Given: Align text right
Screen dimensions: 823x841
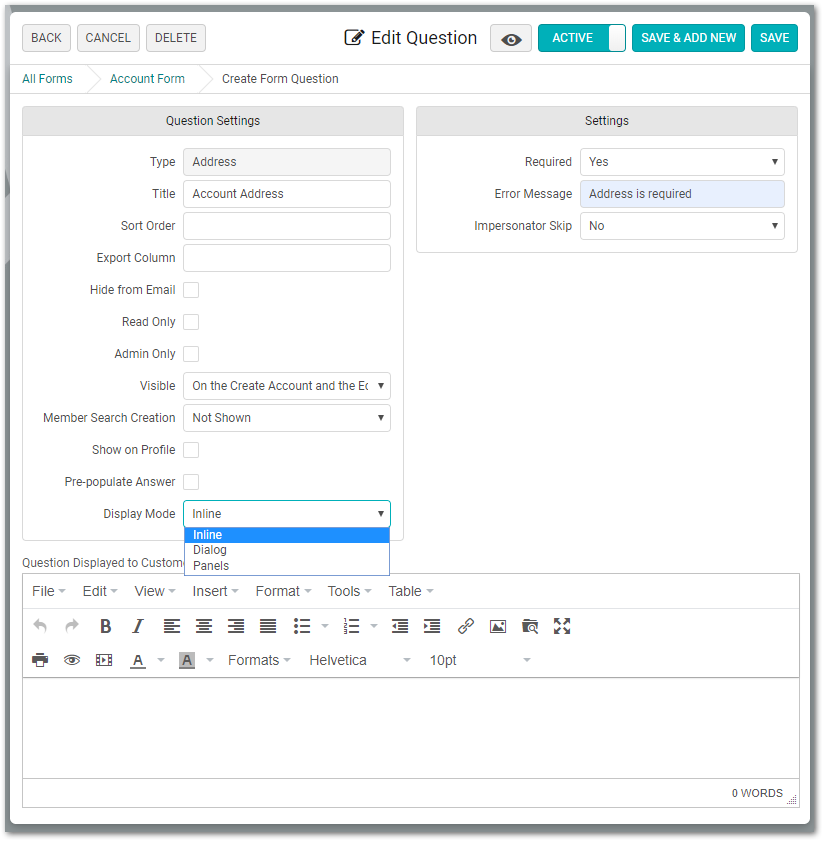Looking at the screenshot, I should pos(236,626).
